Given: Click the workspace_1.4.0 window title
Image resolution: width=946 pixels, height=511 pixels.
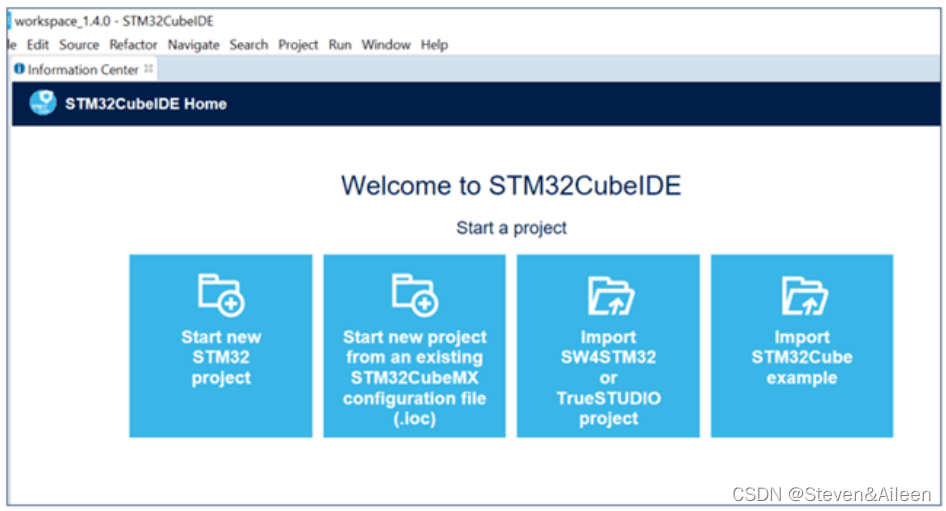Looking at the screenshot, I should 114,21.
